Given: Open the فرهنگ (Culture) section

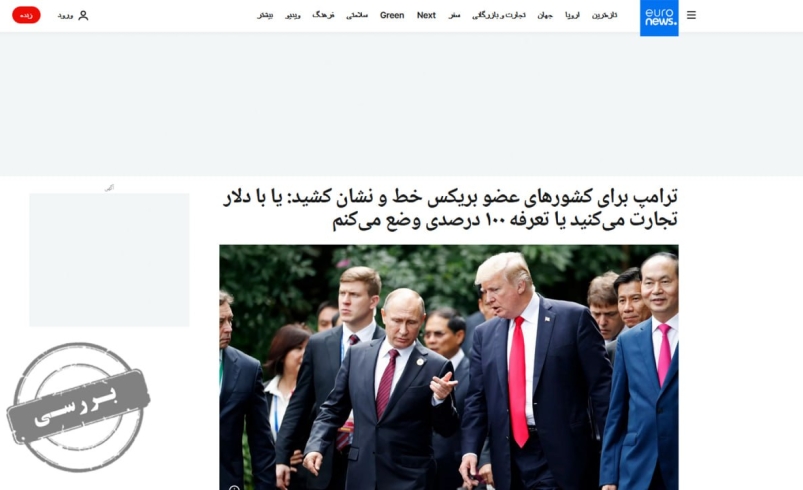Looking at the screenshot, I should pyautogui.click(x=323, y=15).
